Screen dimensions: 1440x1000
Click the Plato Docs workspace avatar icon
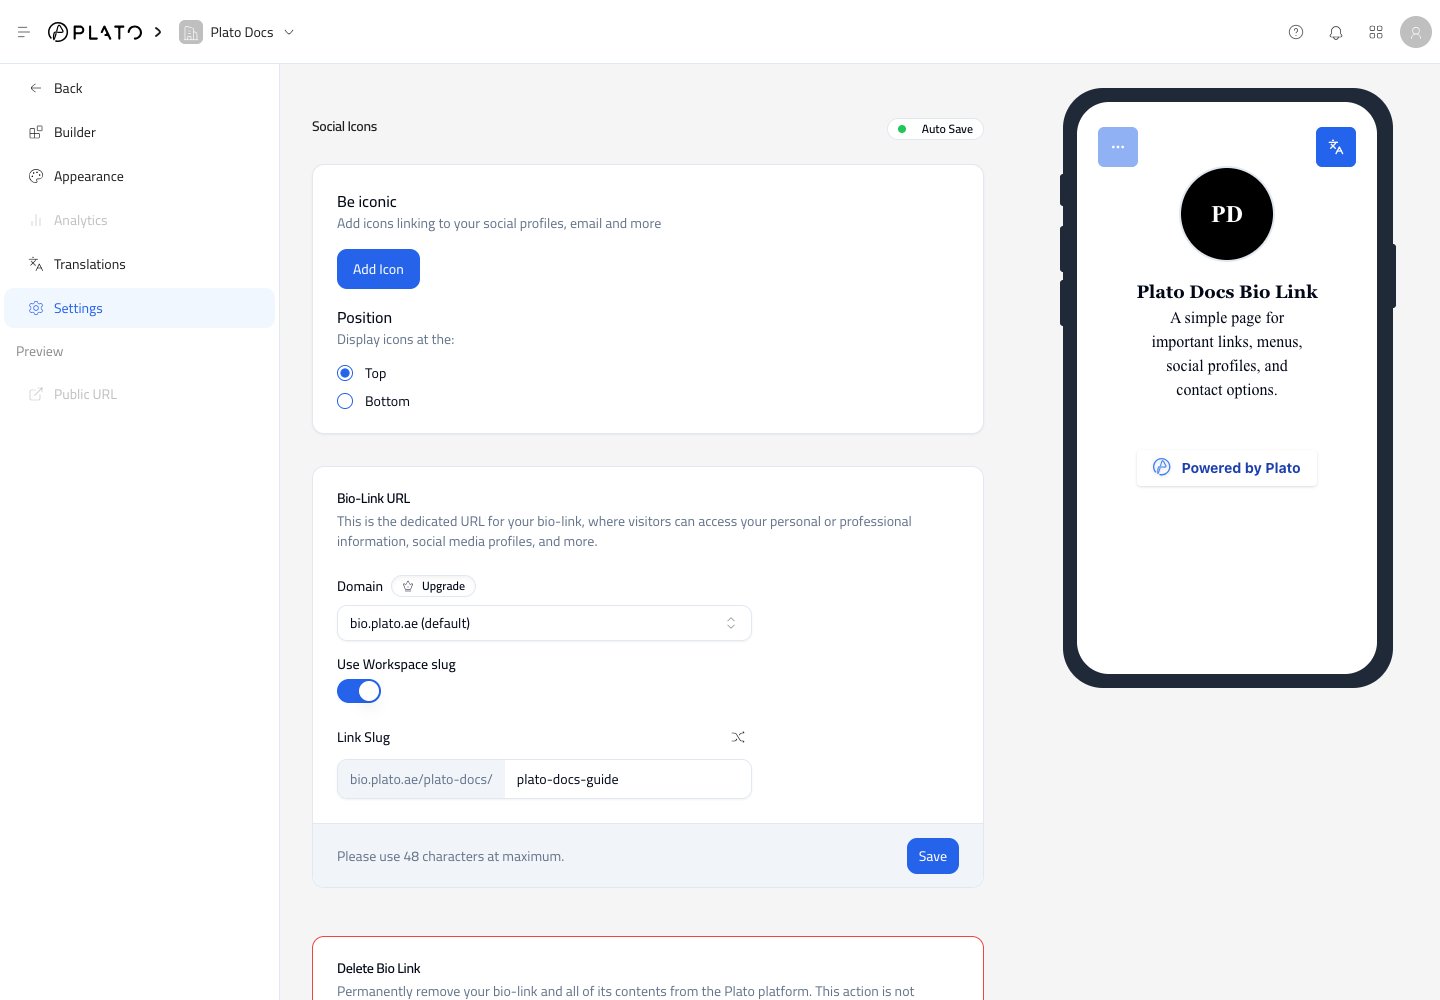[190, 32]
